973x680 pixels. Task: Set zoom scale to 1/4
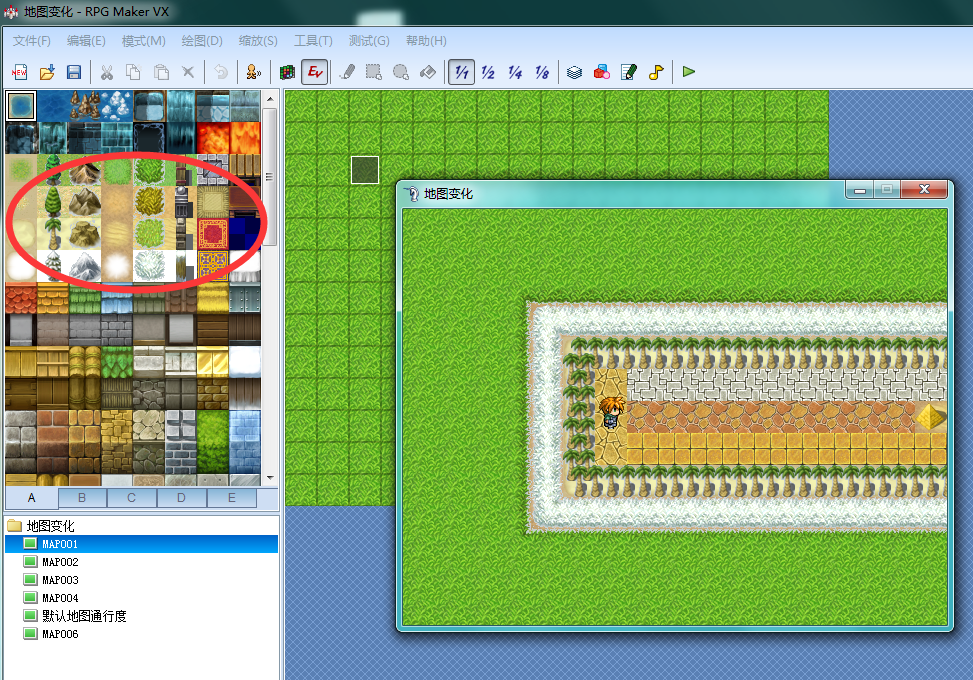[x=515, y=72]
